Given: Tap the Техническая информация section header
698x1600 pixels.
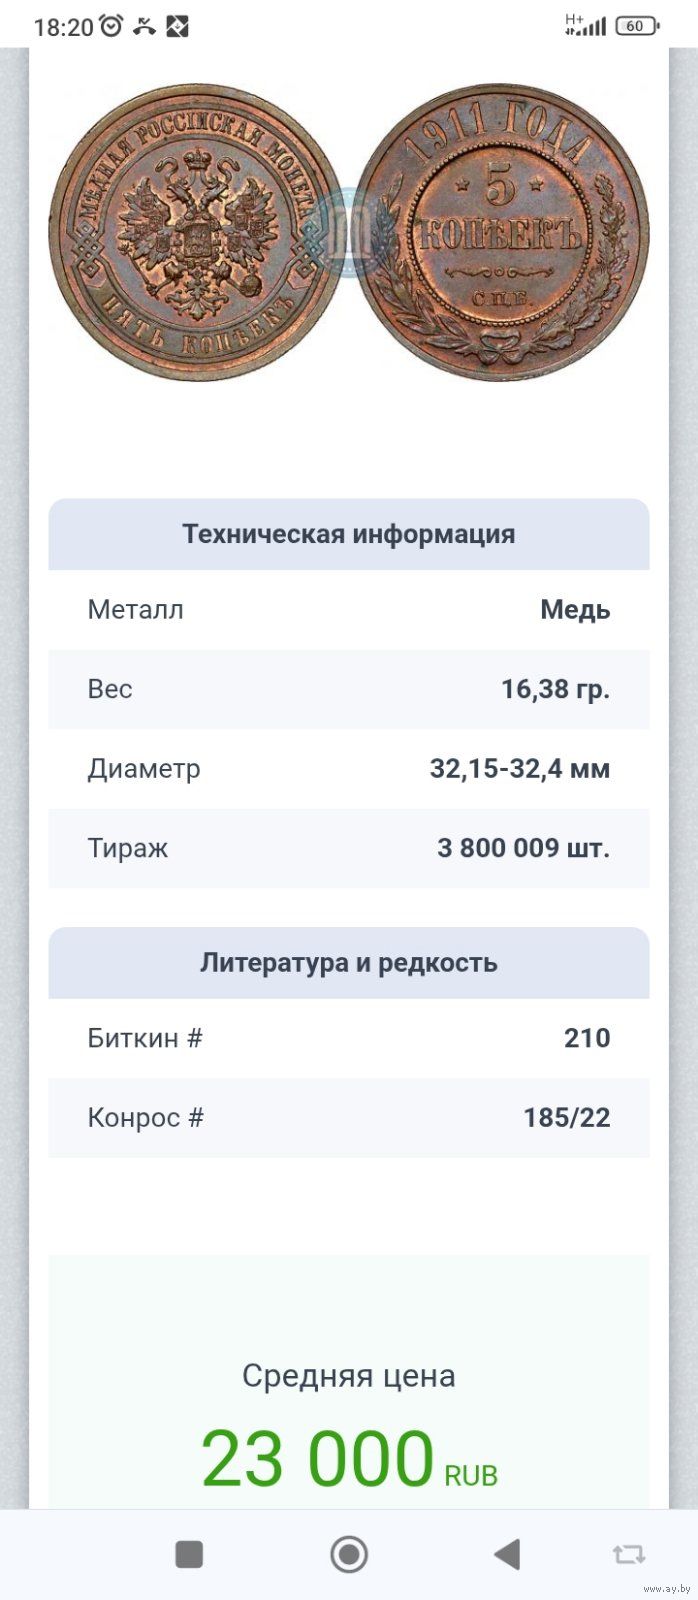Looking at the screenshot, I should [349, 534].
